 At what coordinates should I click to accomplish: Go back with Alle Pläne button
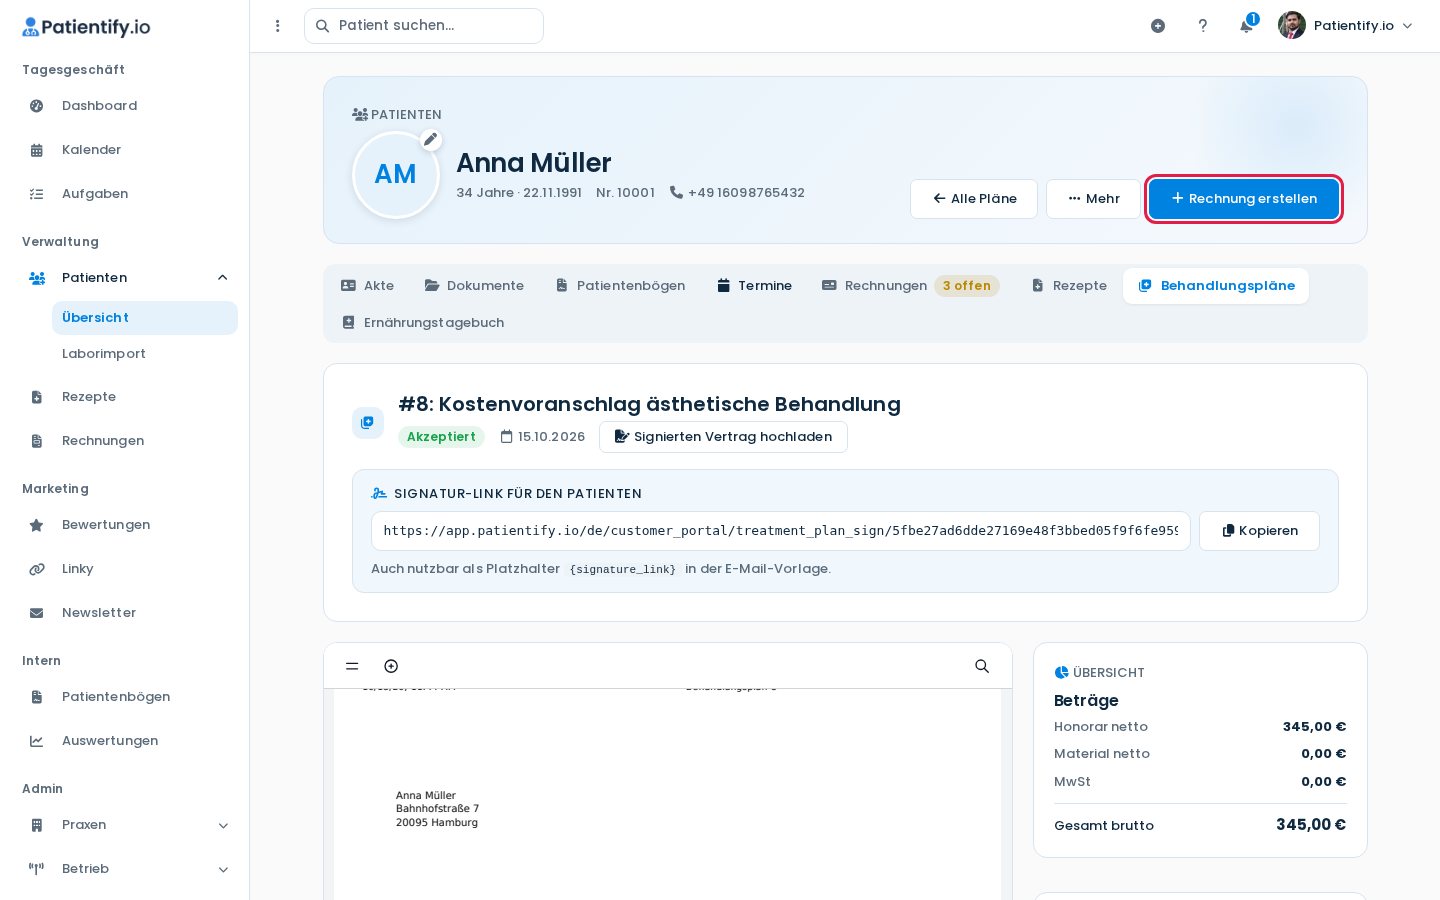click(974, 199)
